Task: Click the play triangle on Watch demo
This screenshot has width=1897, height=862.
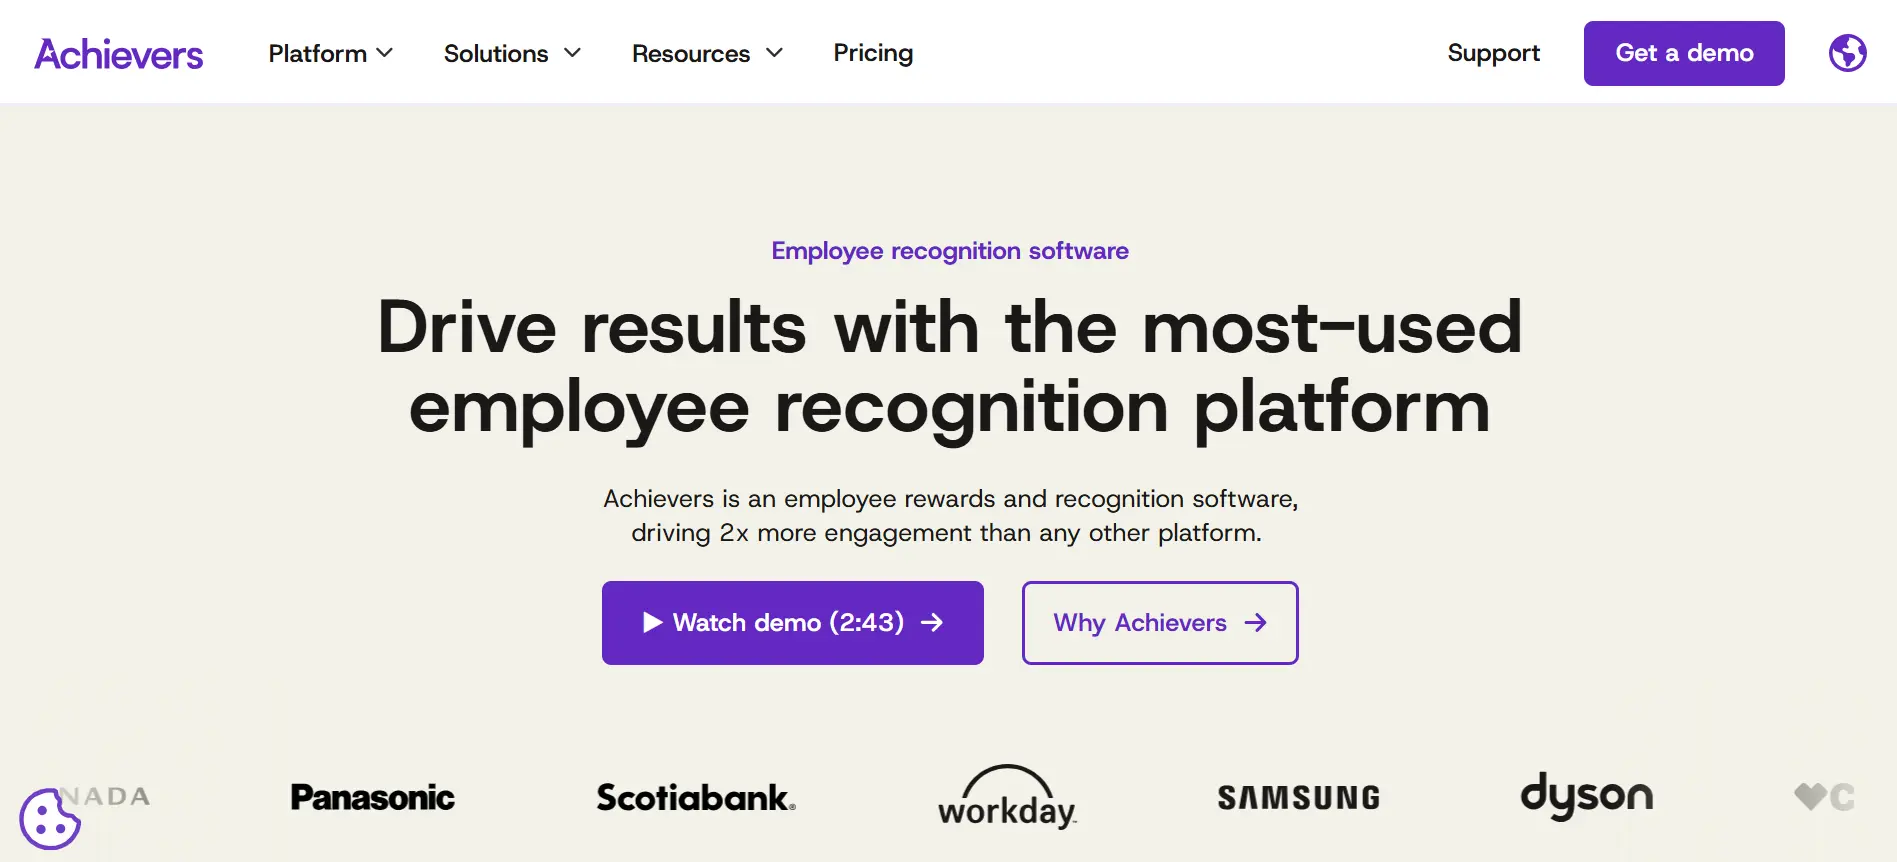Action: 652,623
